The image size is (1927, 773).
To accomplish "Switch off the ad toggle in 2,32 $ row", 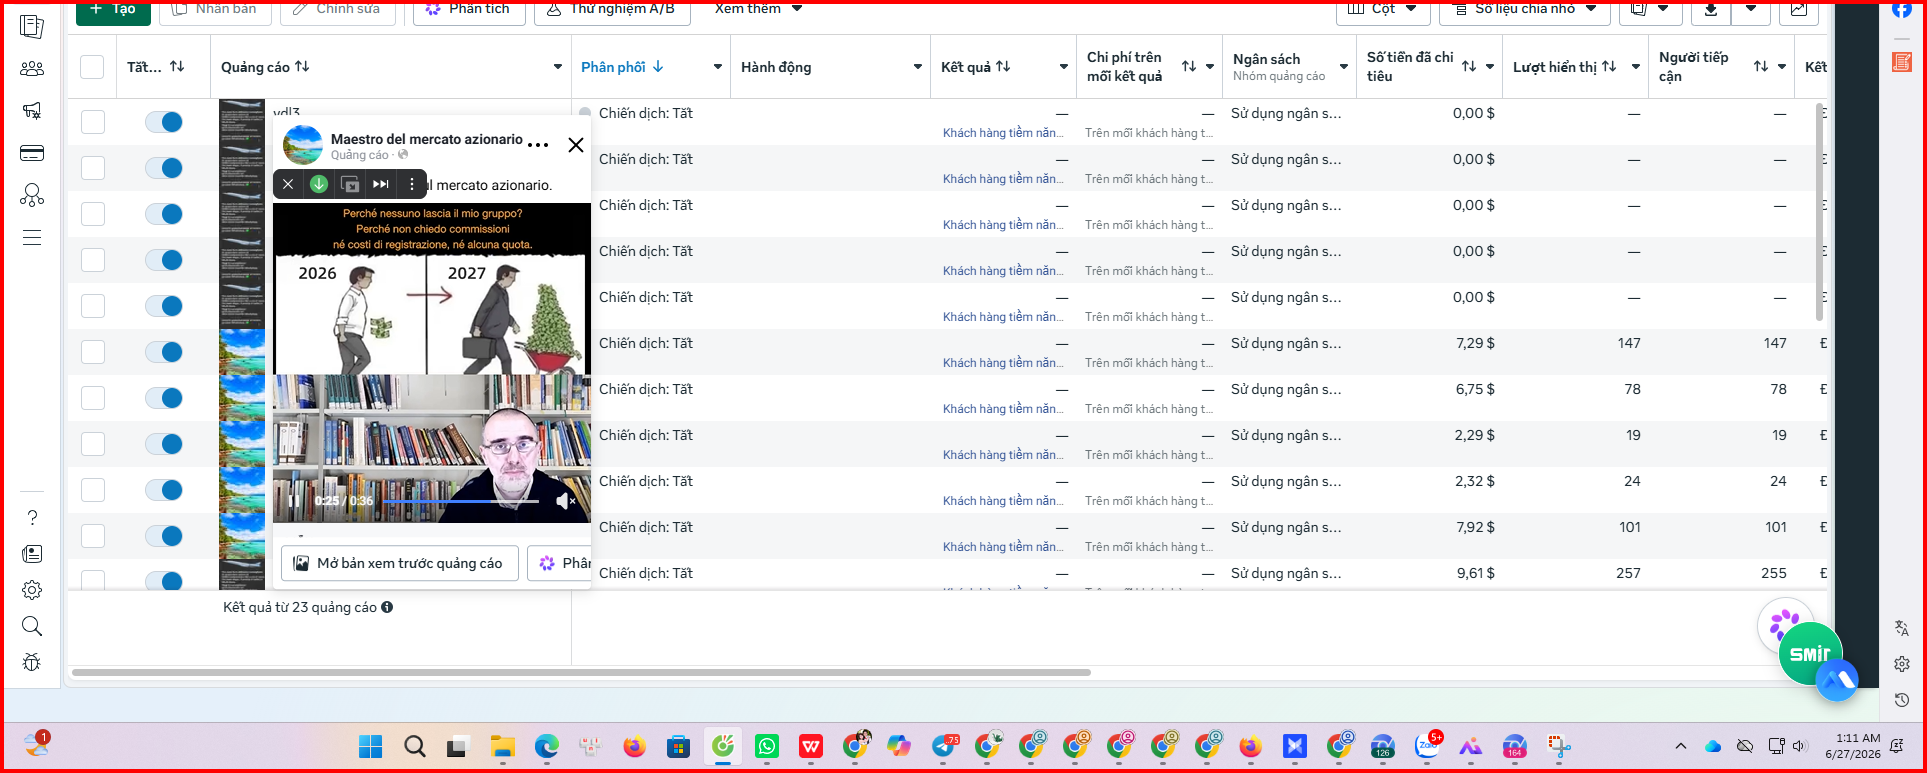I will [x=164, y=490].
